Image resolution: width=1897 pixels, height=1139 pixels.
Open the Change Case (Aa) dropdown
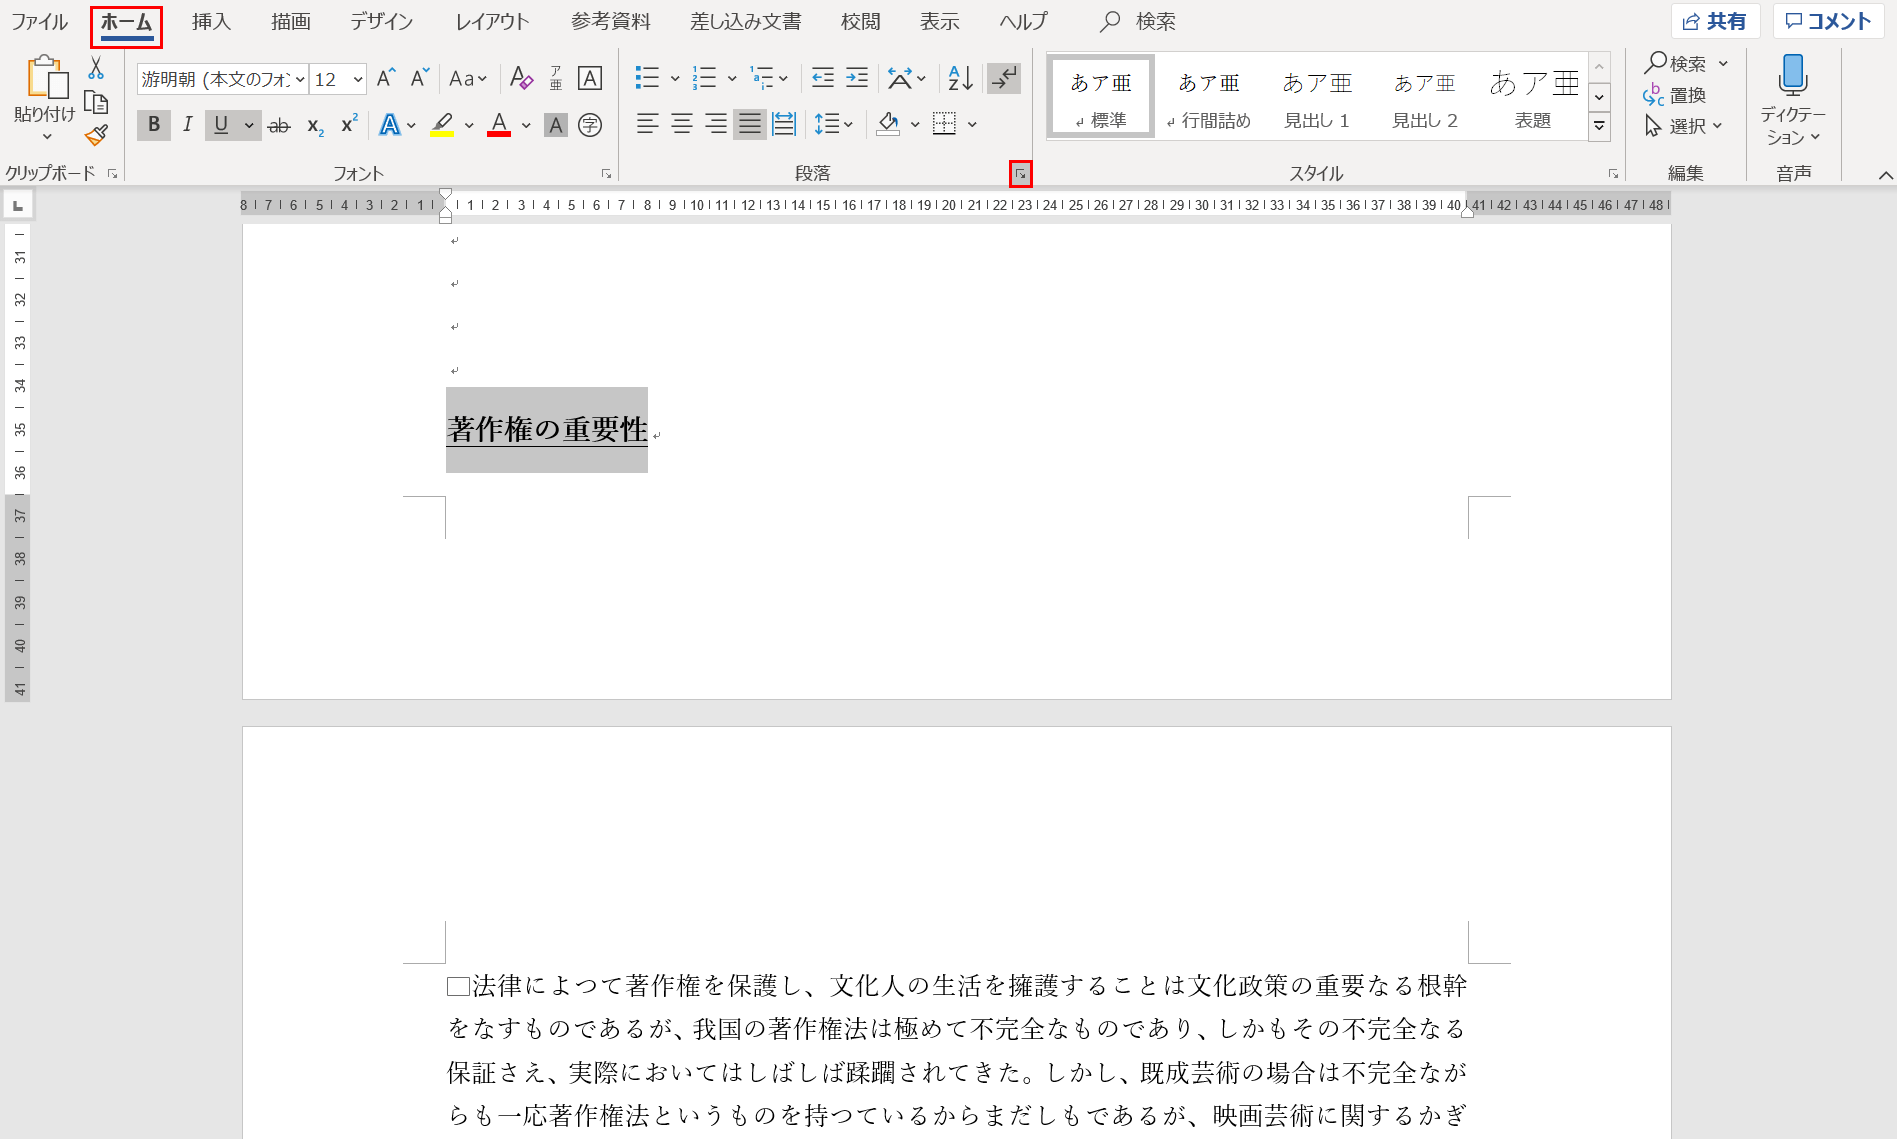468,78
